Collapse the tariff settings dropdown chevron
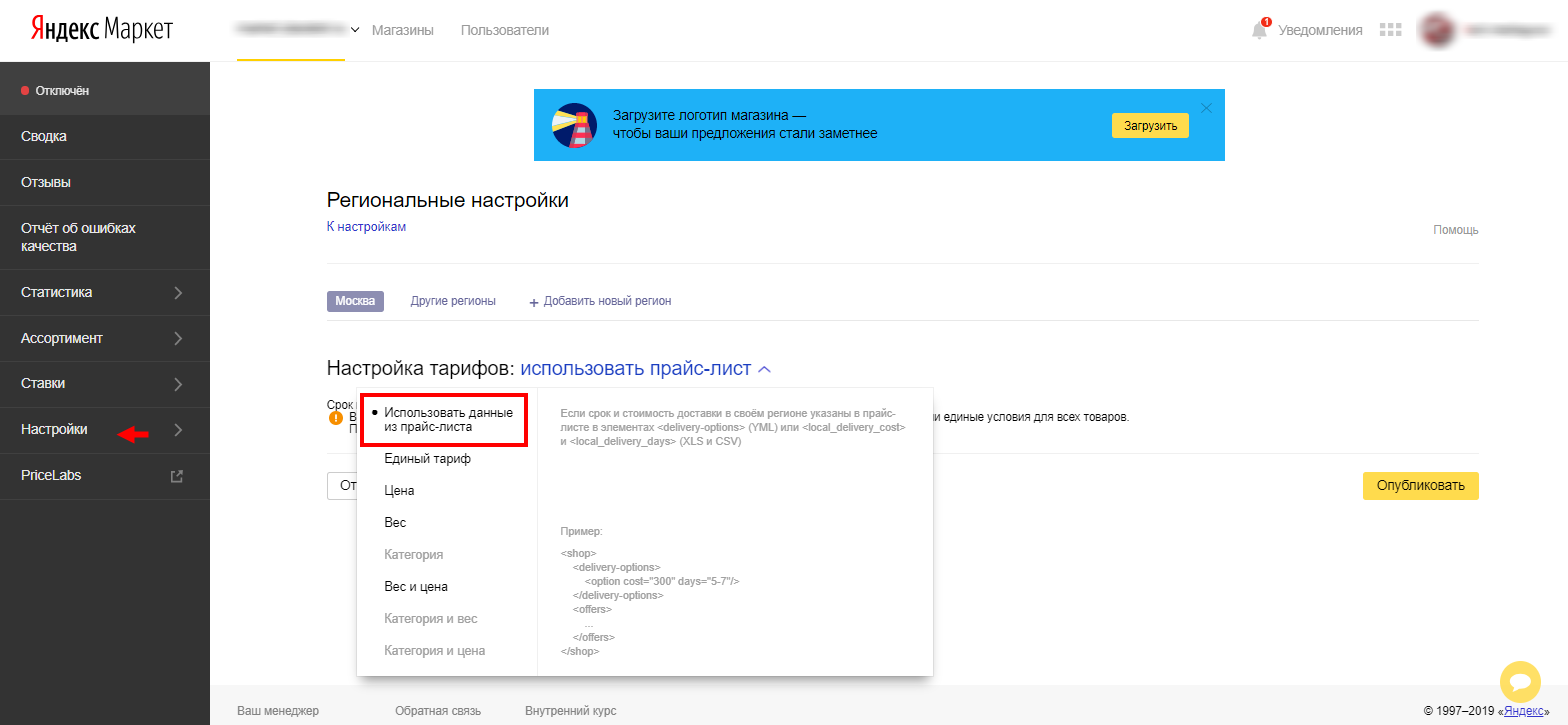 click(765, 369)
